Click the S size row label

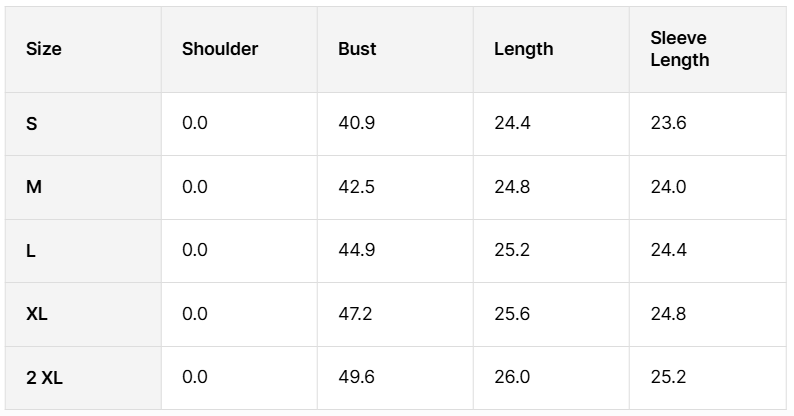tap(32, 124)
